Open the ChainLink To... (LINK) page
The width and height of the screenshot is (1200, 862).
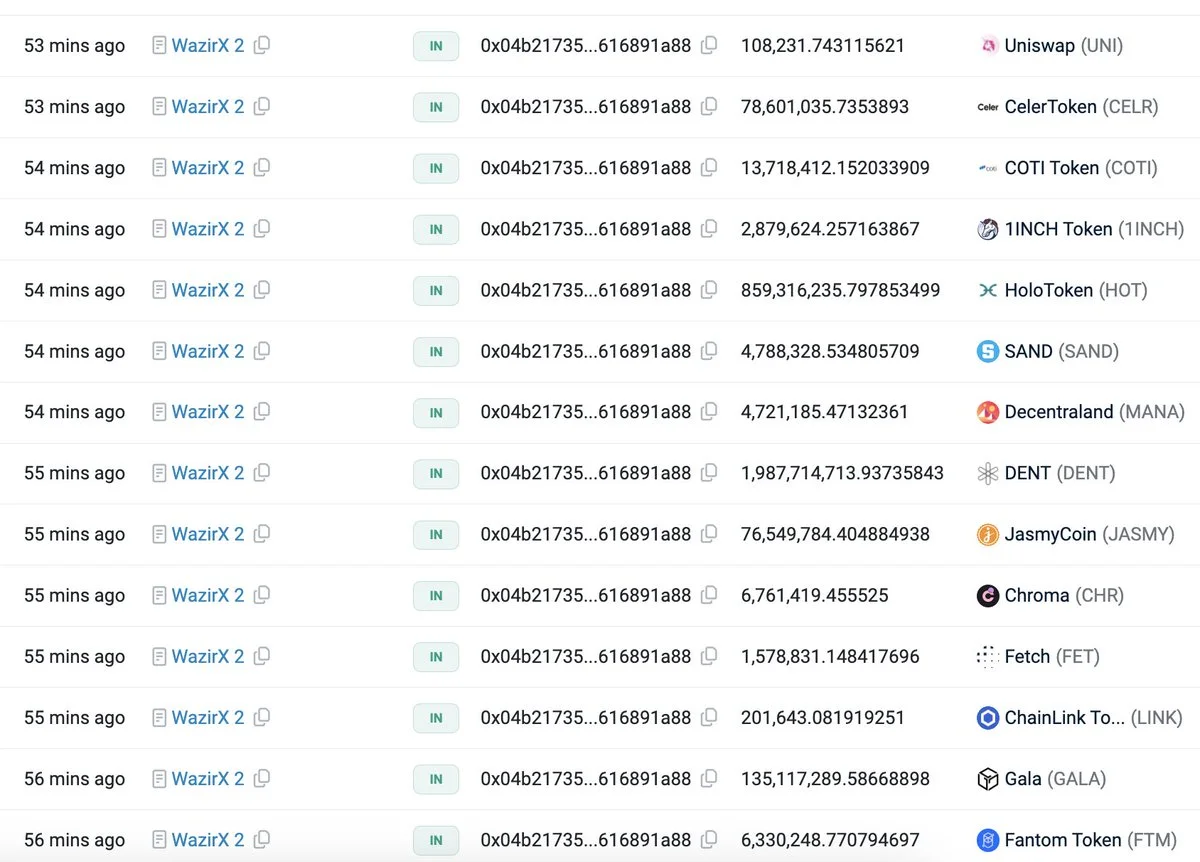tap(1093, 716)
